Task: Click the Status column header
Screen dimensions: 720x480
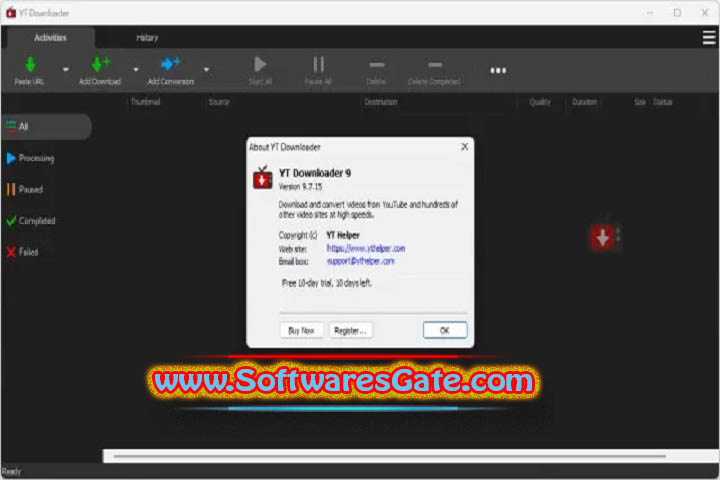Action: coord(663,102)
